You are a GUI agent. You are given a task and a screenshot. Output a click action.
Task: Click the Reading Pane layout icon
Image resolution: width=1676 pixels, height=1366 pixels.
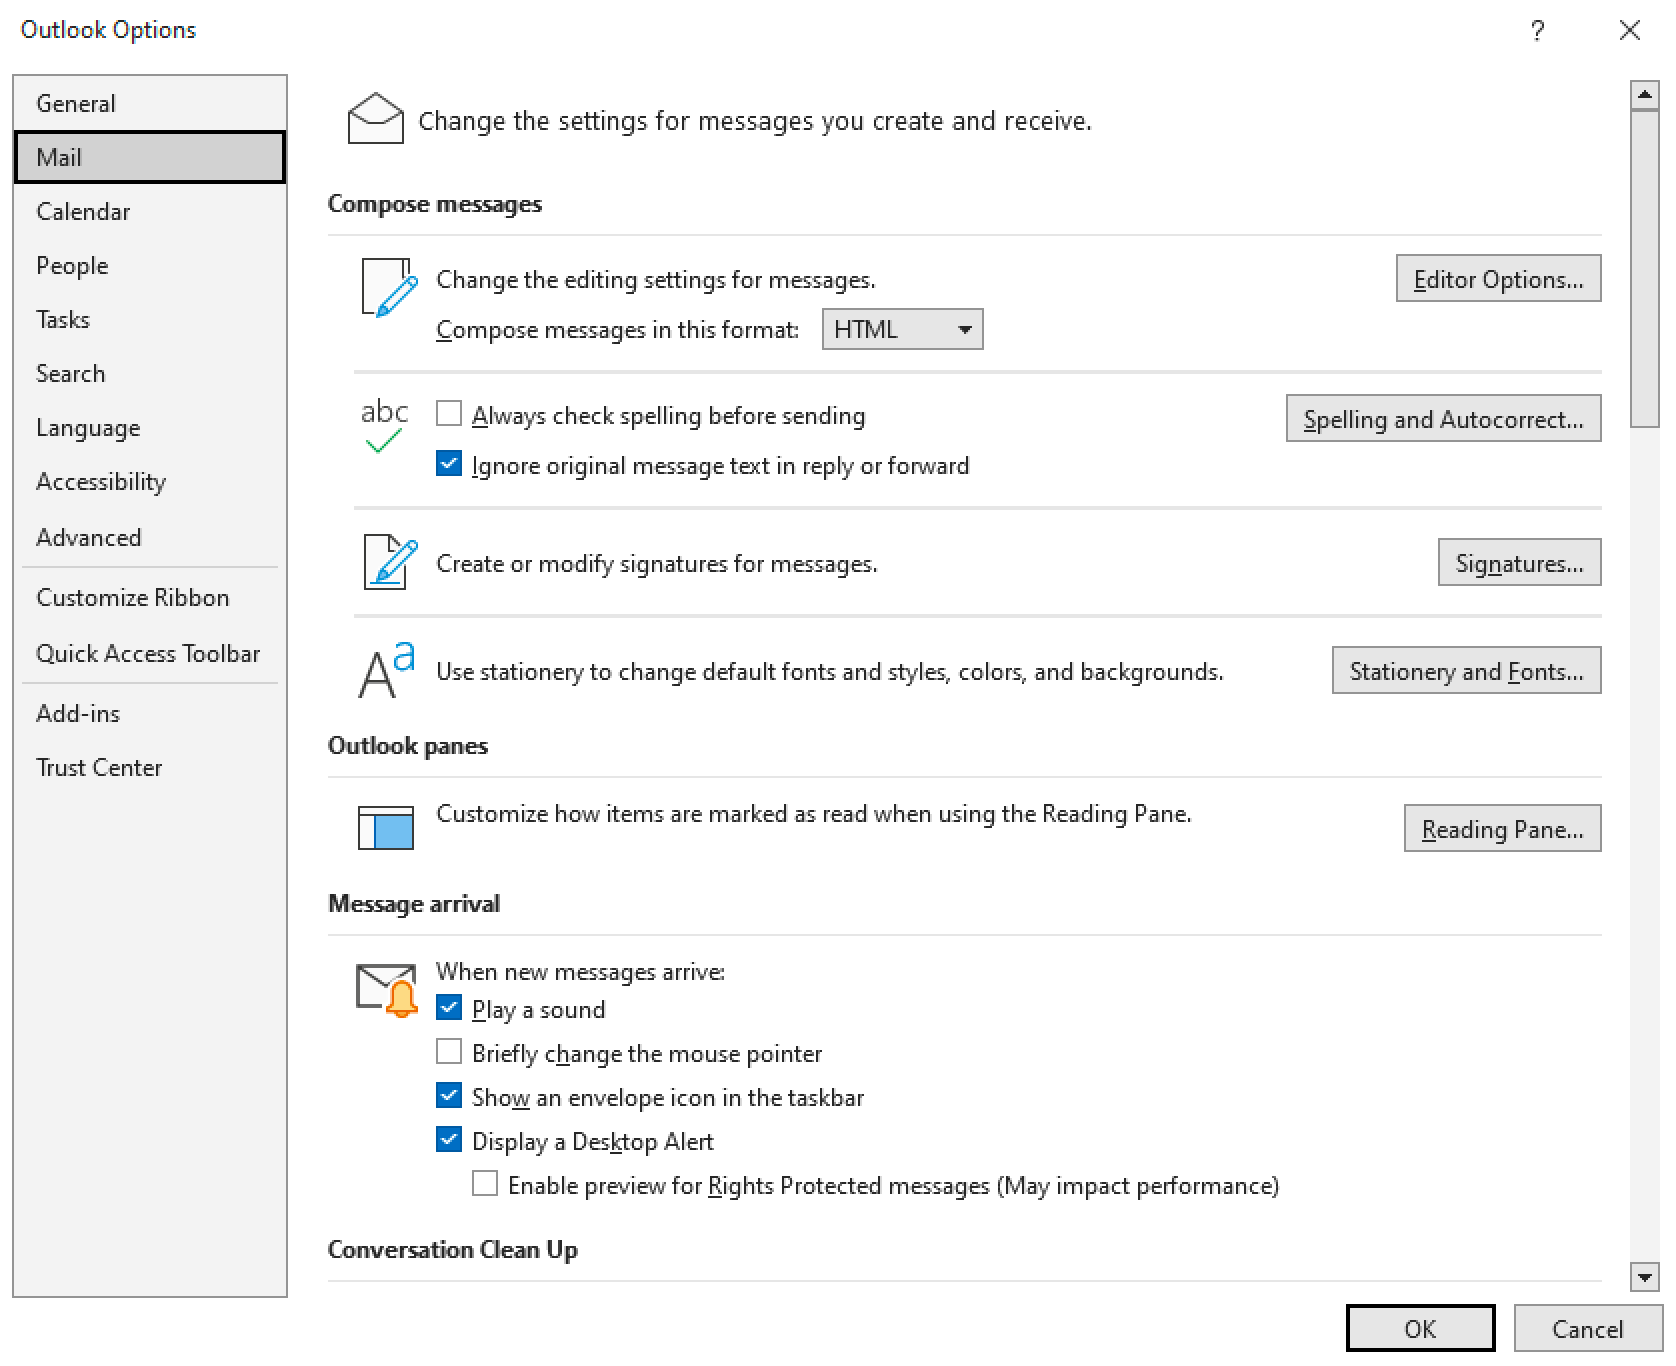pos(386,827)
